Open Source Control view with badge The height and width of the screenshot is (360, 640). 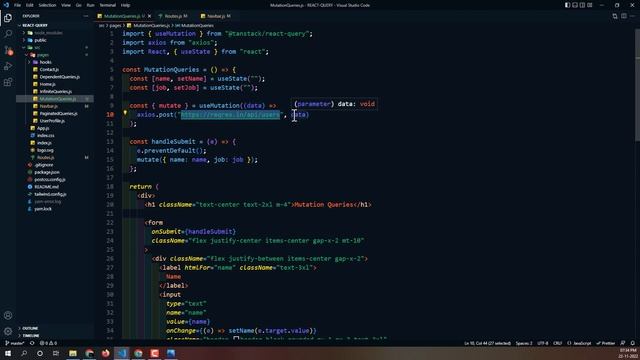click(x=8, y=50)
